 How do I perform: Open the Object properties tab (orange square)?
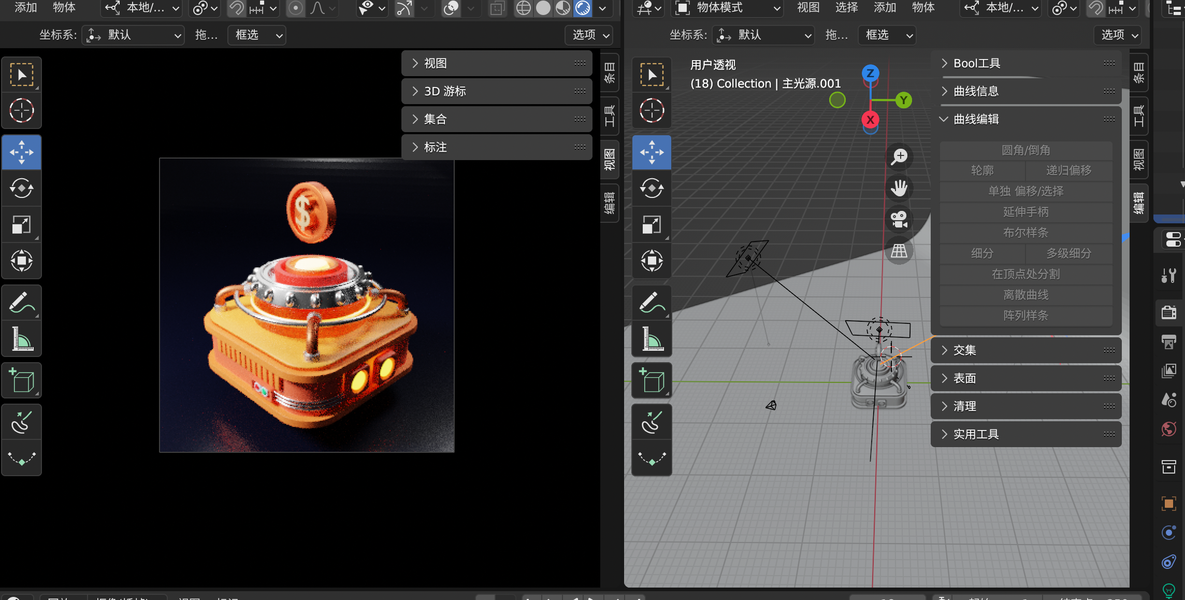pyautogui.click(x=1169, y=503)
